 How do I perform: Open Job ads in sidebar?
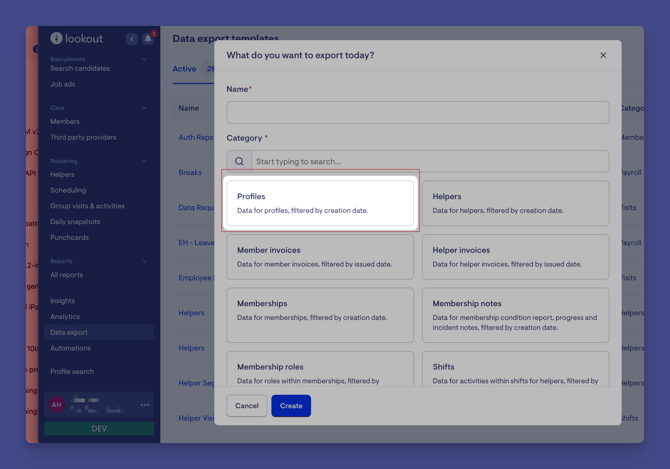(62, 84)
